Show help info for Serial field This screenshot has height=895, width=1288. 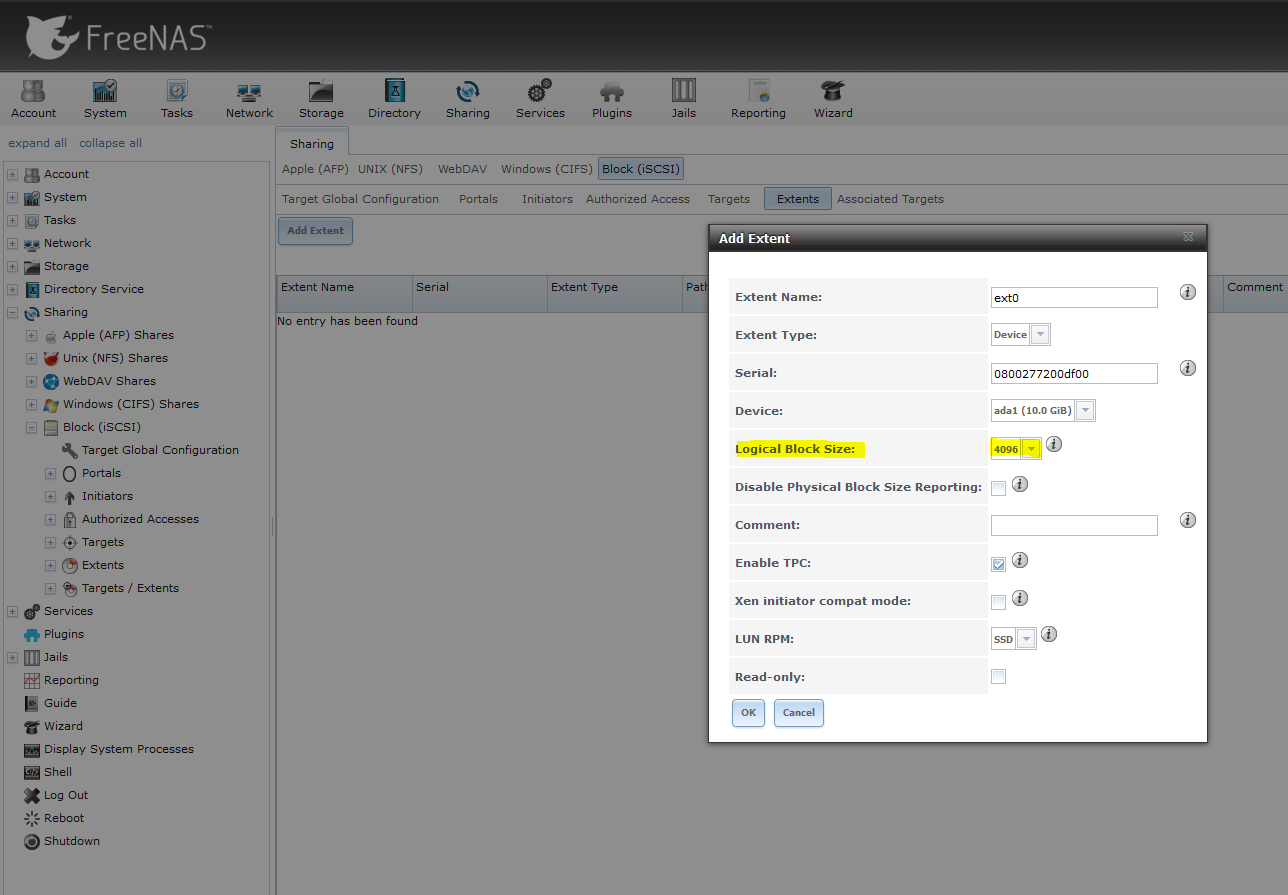pyautogui.click(x=1188, y=368)
